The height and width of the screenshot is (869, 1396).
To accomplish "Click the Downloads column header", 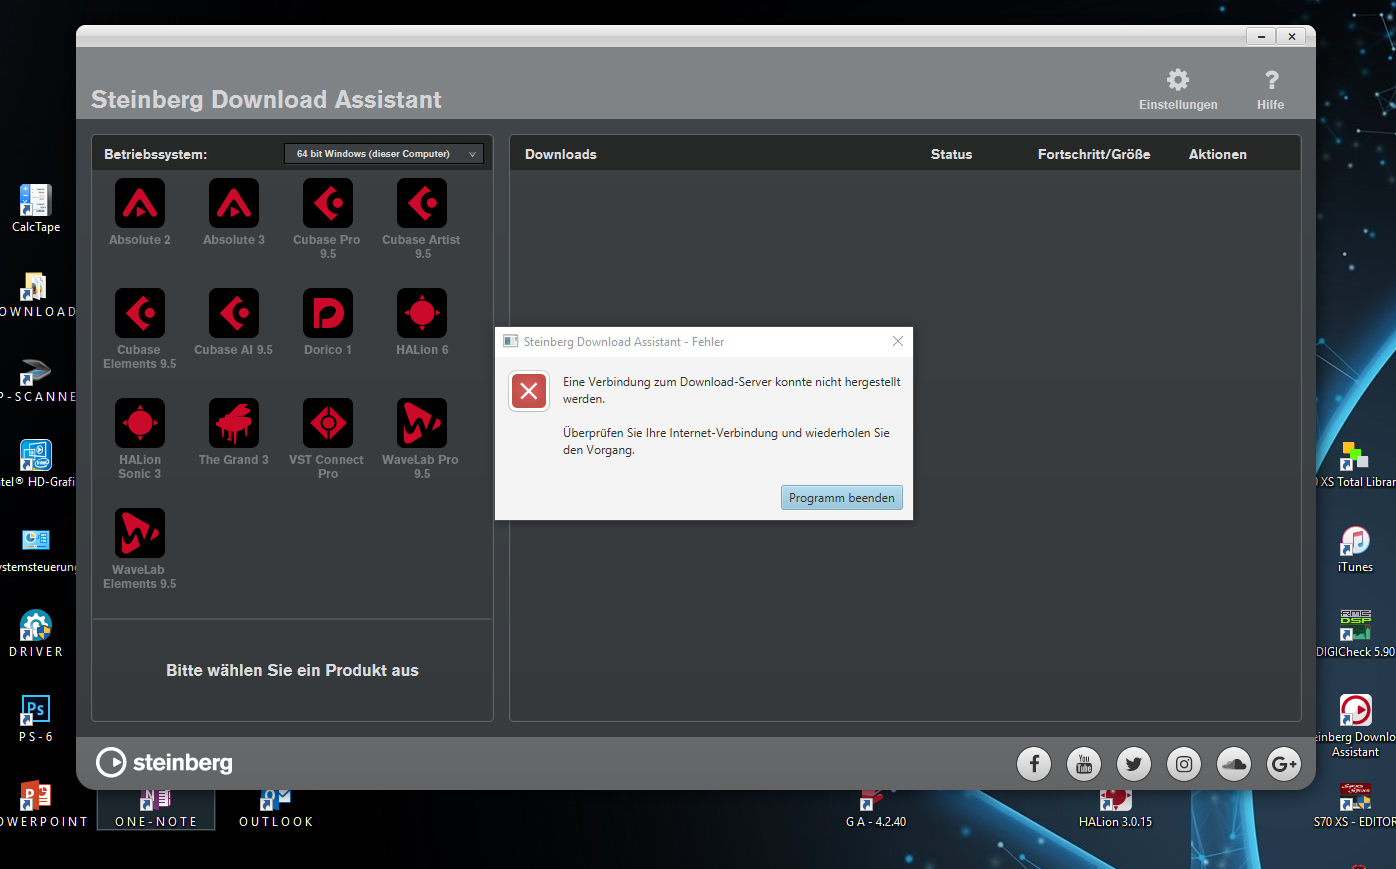I will click(x=561, y=154).
